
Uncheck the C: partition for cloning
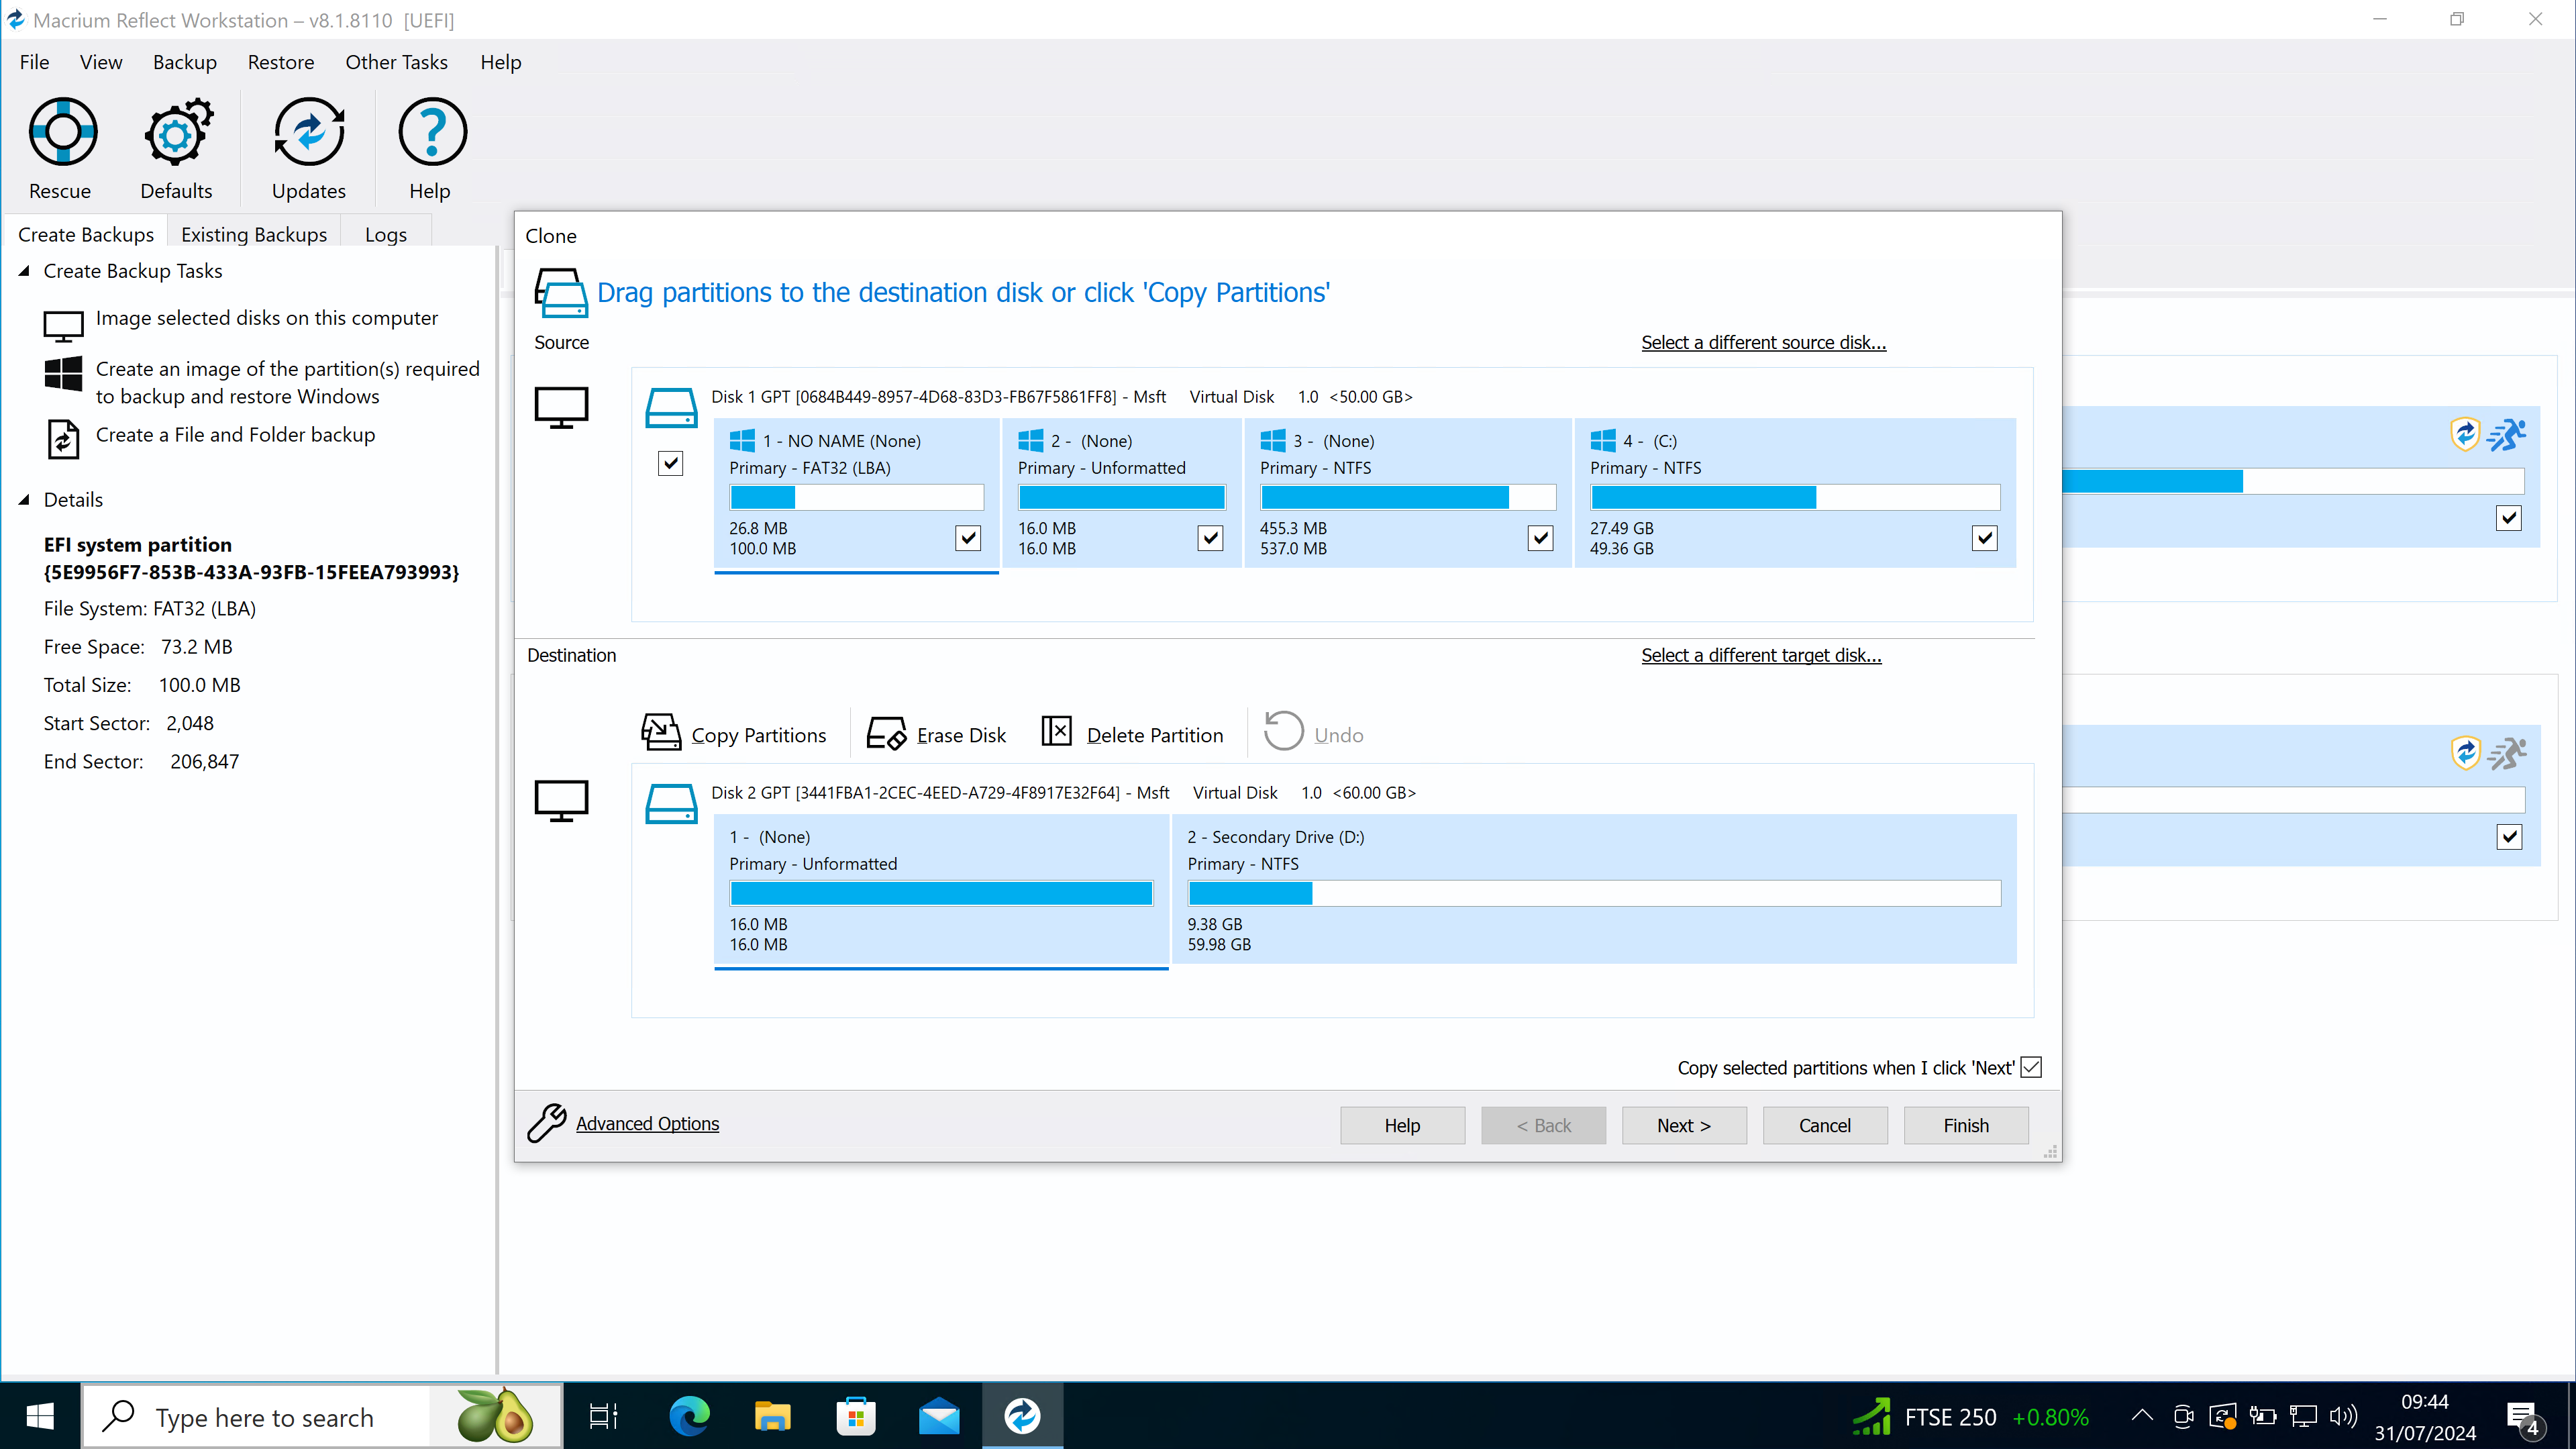click(x=1985, y=538)
